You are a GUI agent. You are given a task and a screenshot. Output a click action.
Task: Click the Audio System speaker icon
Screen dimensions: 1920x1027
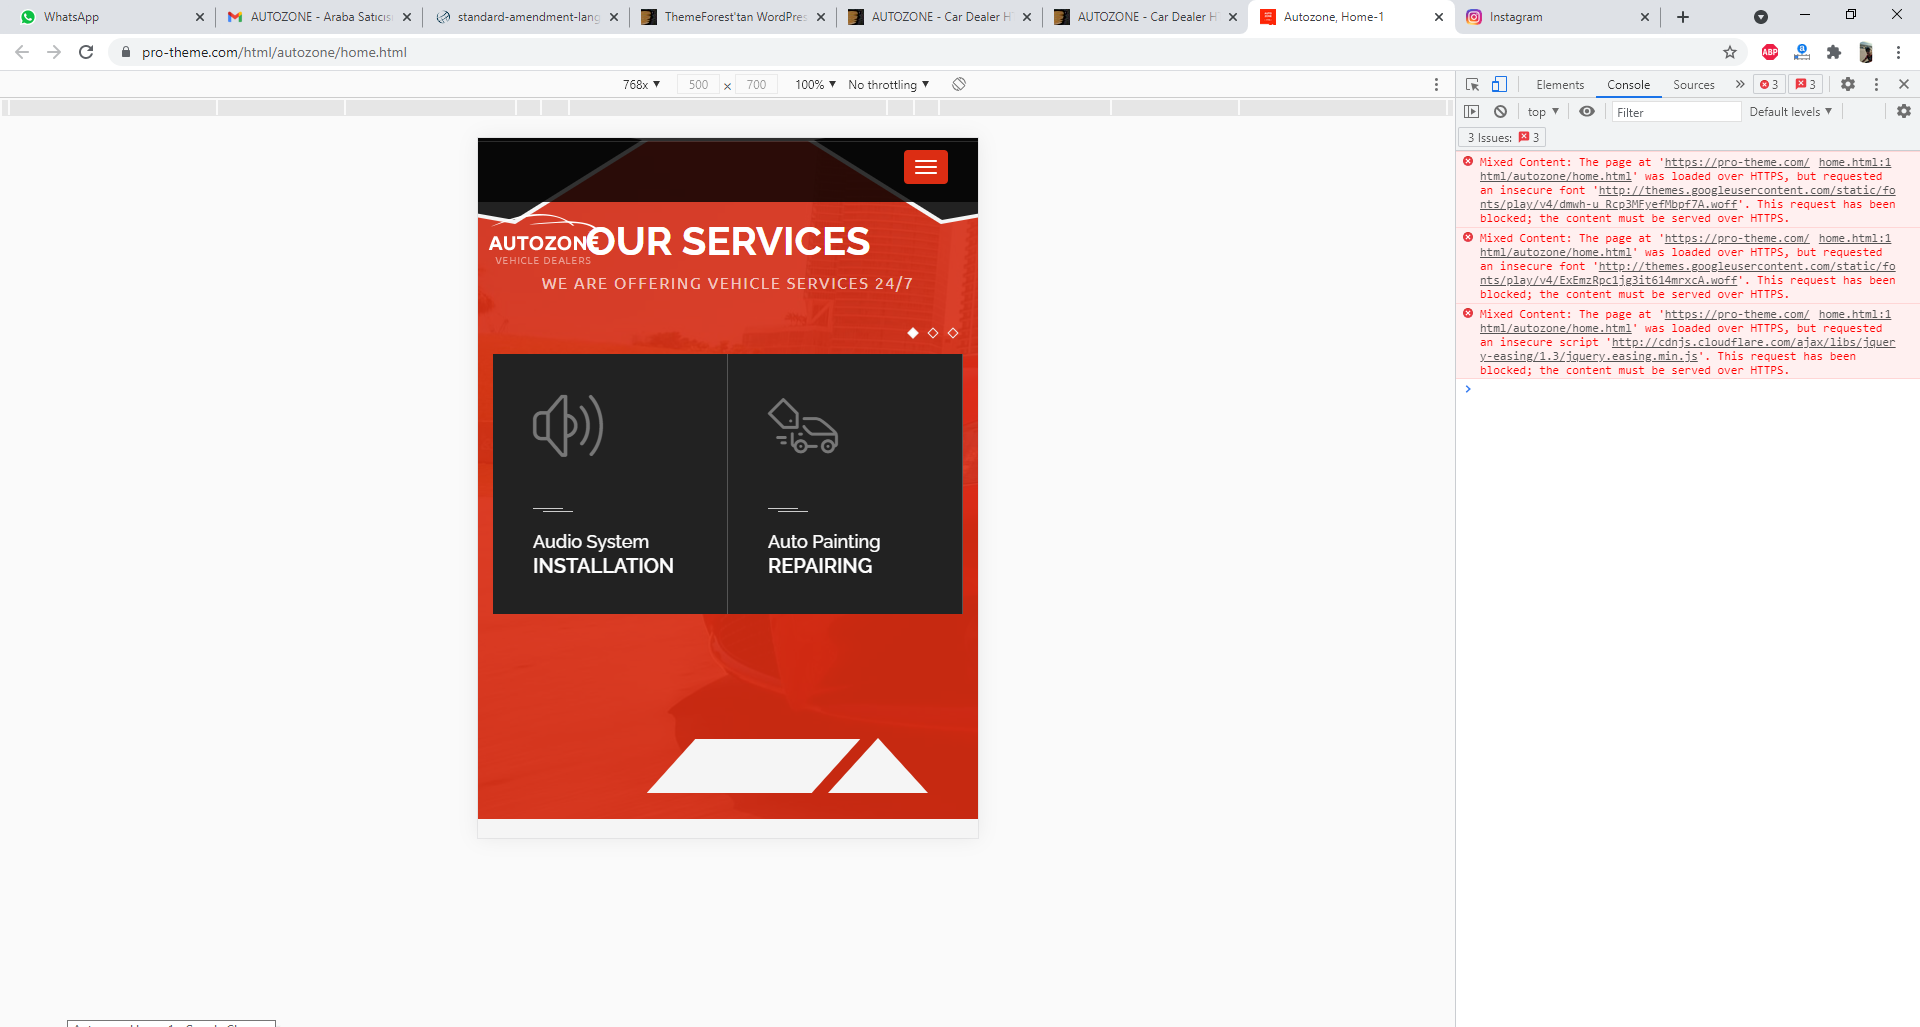pos(568,426)
